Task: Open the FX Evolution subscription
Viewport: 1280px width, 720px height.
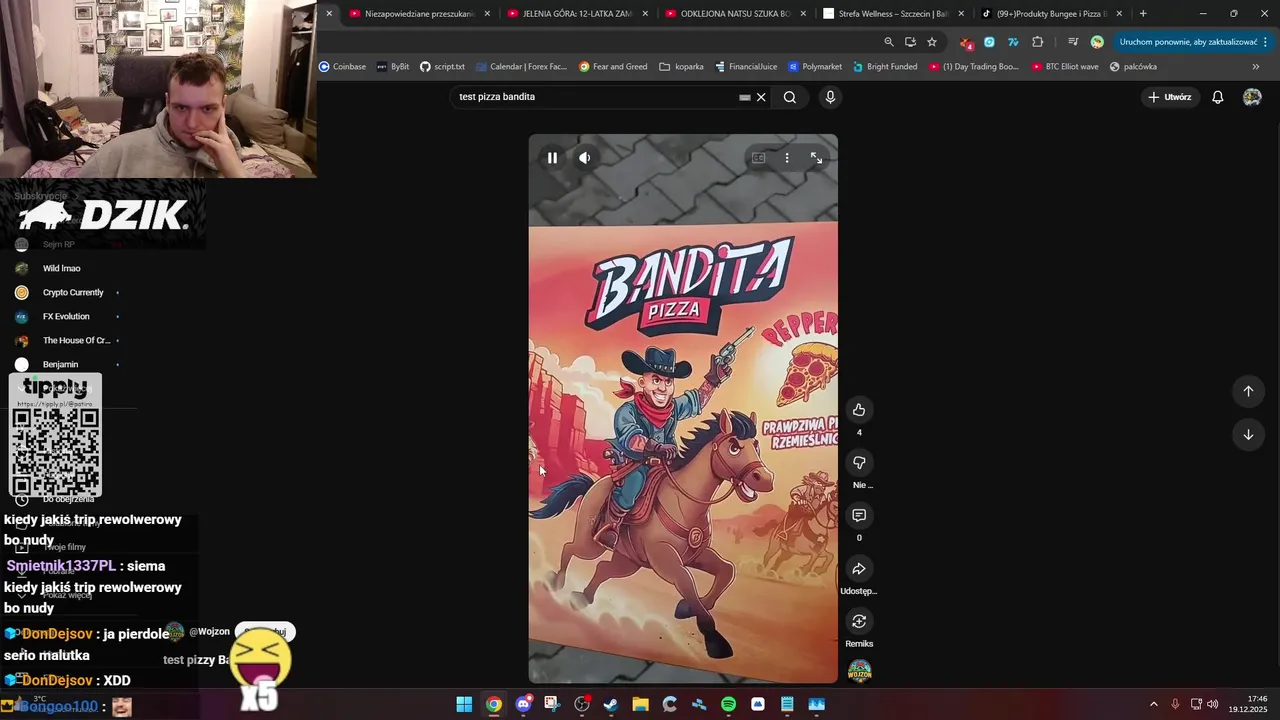Action: [66, 316]
